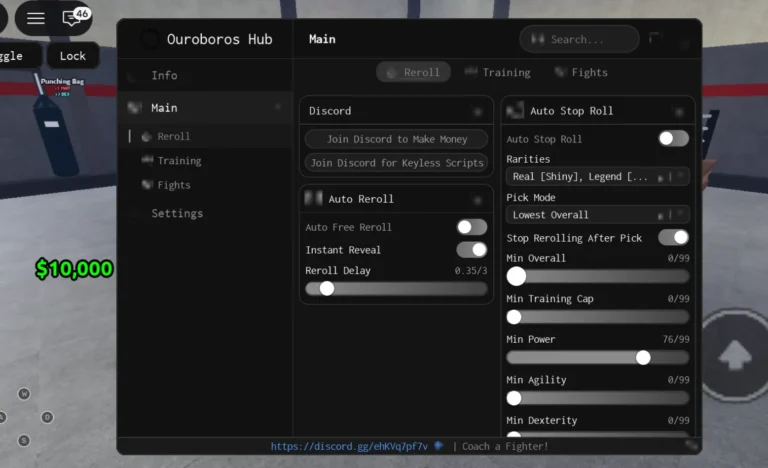
Task: Switch to the Reroll top tab
Action: click(413, 72)
